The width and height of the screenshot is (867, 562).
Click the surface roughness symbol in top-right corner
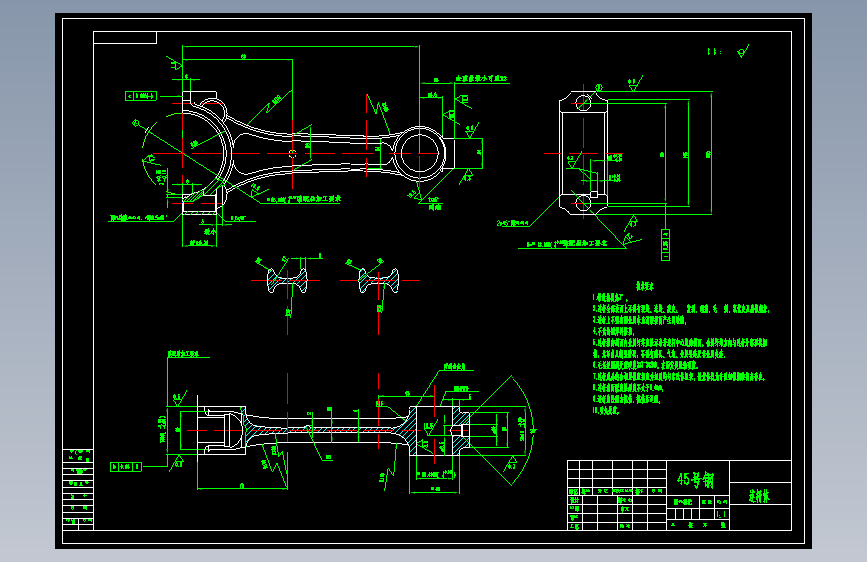click(743, 51)
